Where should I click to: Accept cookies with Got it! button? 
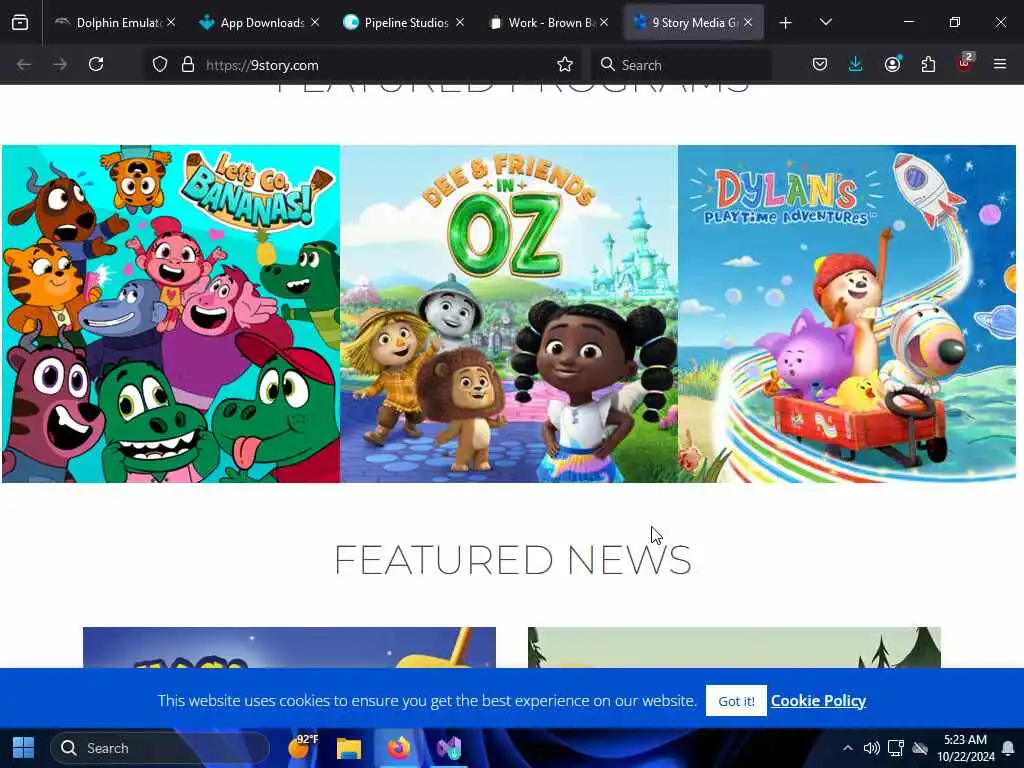coord(736,701)
